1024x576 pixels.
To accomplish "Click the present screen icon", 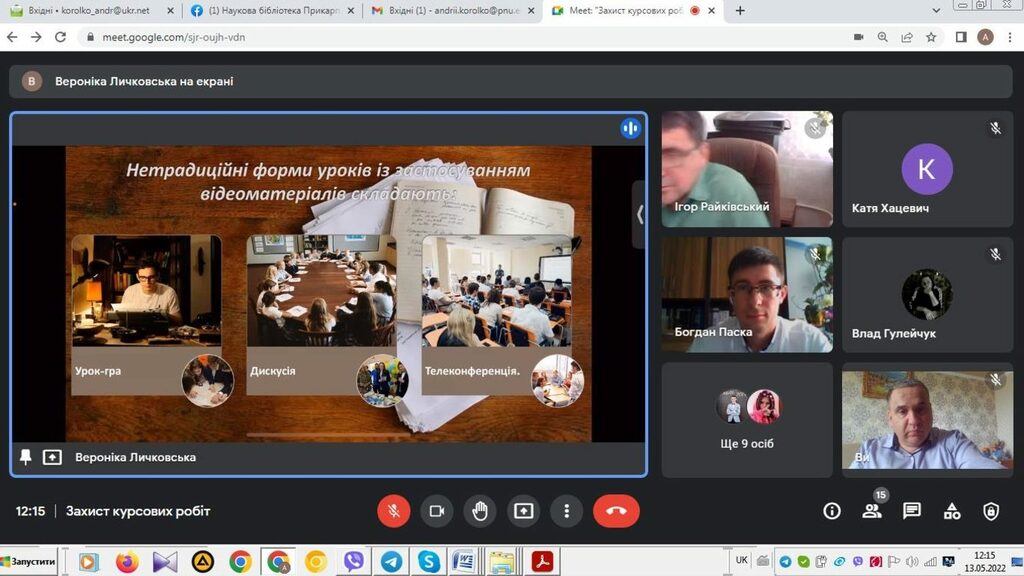I will [x=524, y=511].
